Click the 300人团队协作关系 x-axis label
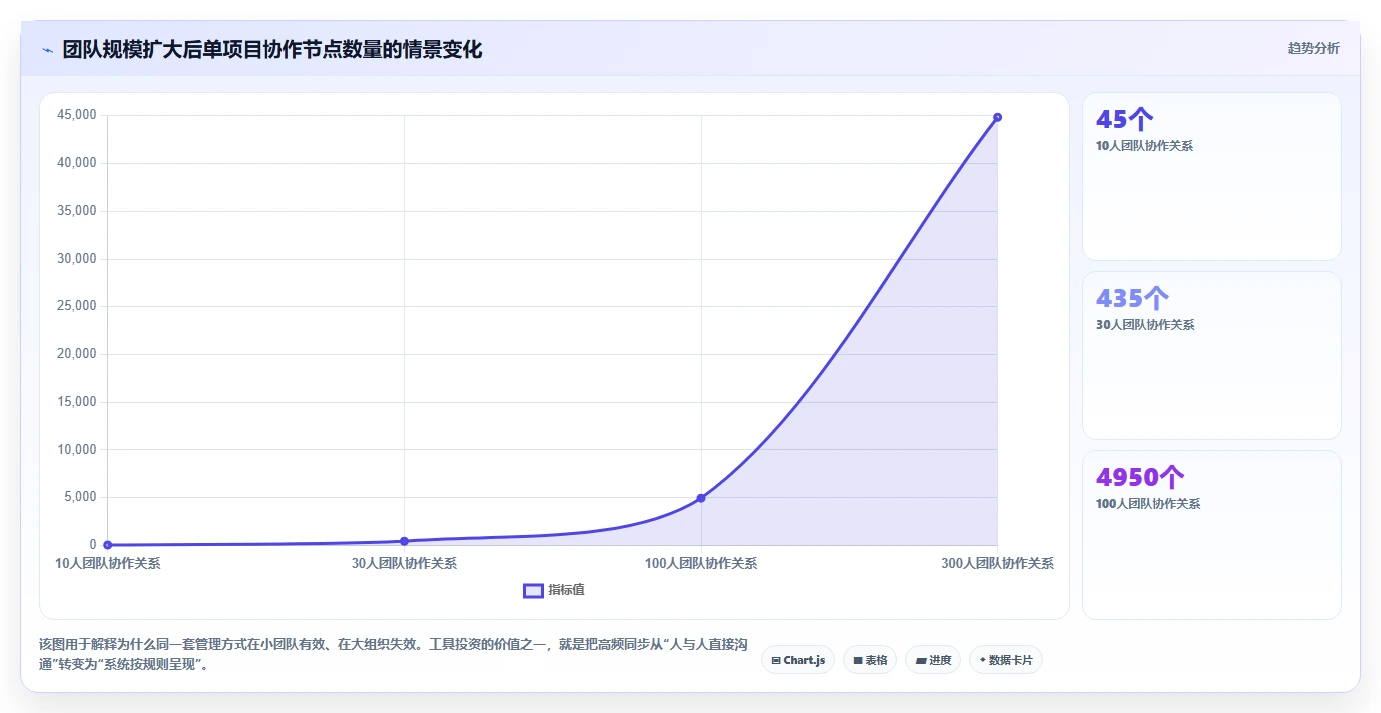The height and width of the screenshot is (713, 1381). click(997, 563)
